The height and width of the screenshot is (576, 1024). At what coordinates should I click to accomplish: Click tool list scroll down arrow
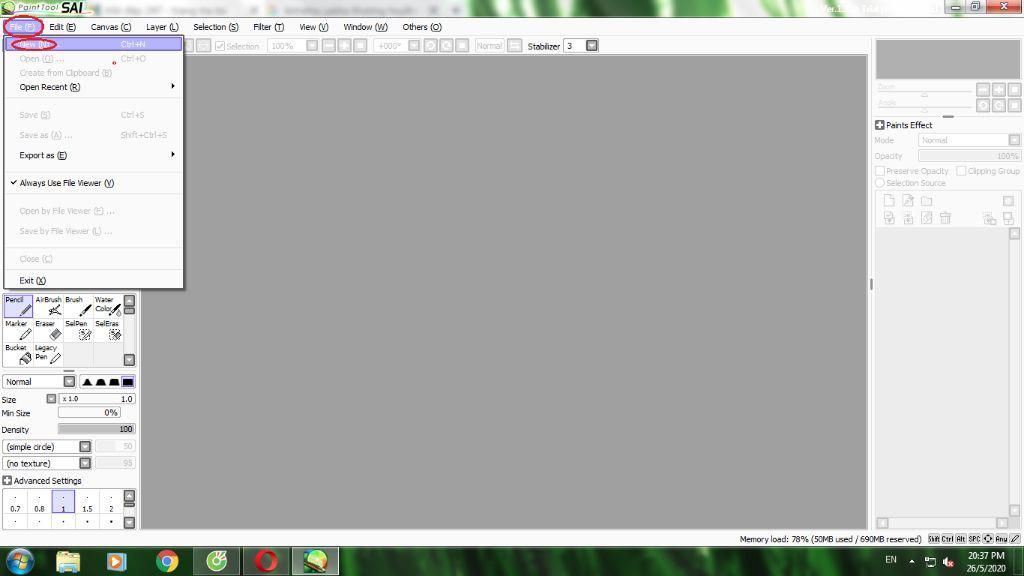[x=129, y=360]
